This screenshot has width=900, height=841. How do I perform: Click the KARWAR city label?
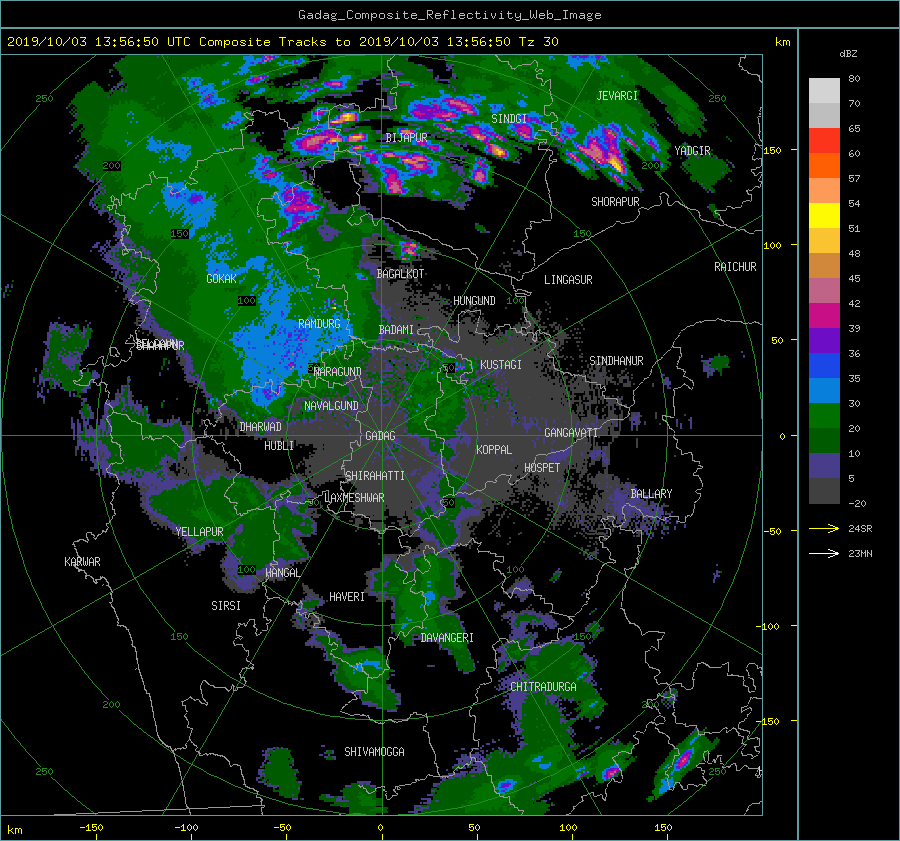pyautogui.click(x=82, y=562)
